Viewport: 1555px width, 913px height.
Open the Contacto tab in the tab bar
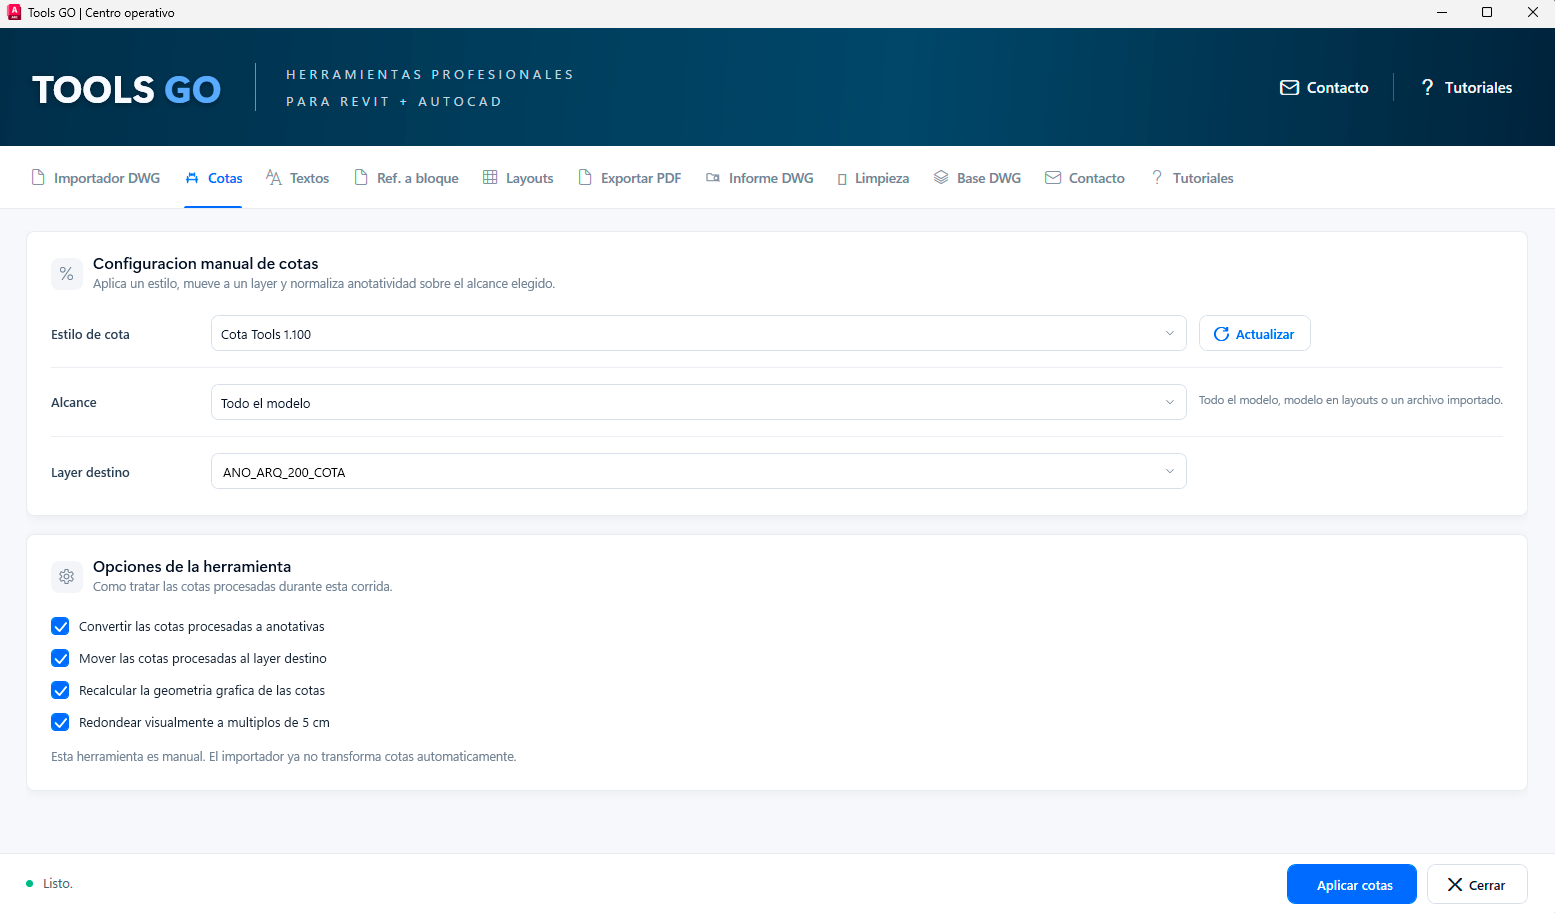(x=1085, y=178)
